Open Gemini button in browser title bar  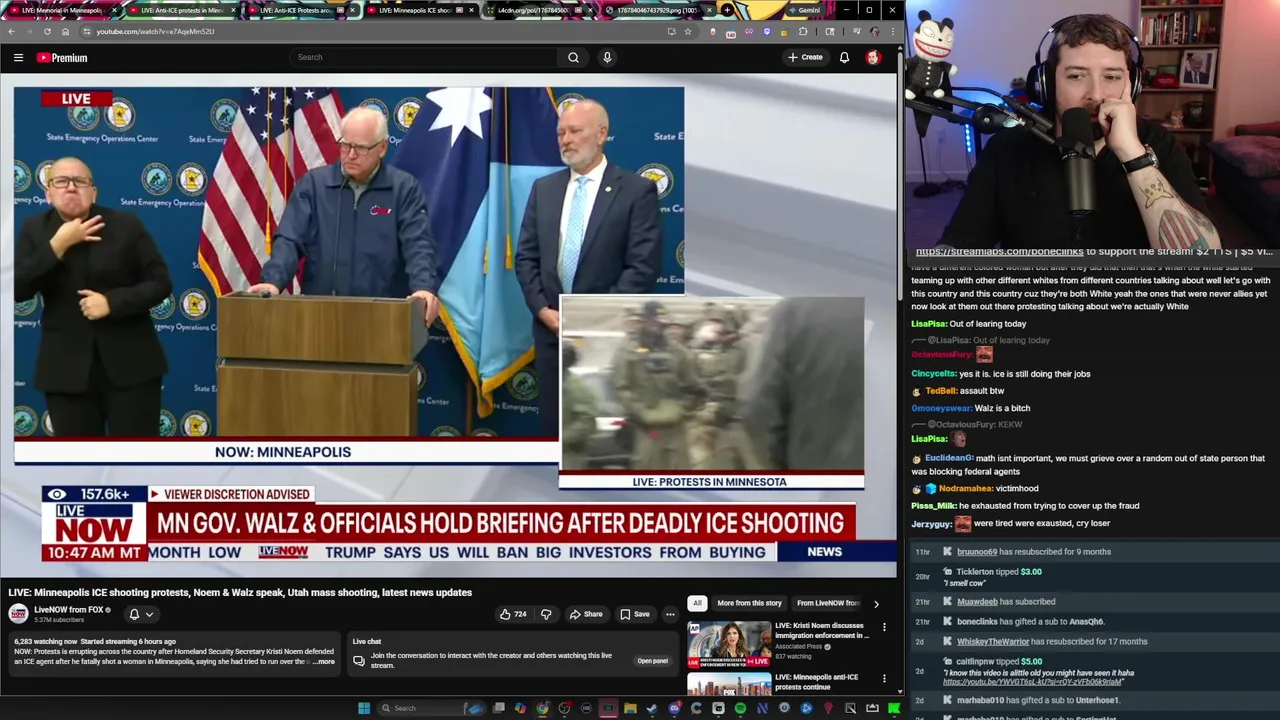click(803, 10)
